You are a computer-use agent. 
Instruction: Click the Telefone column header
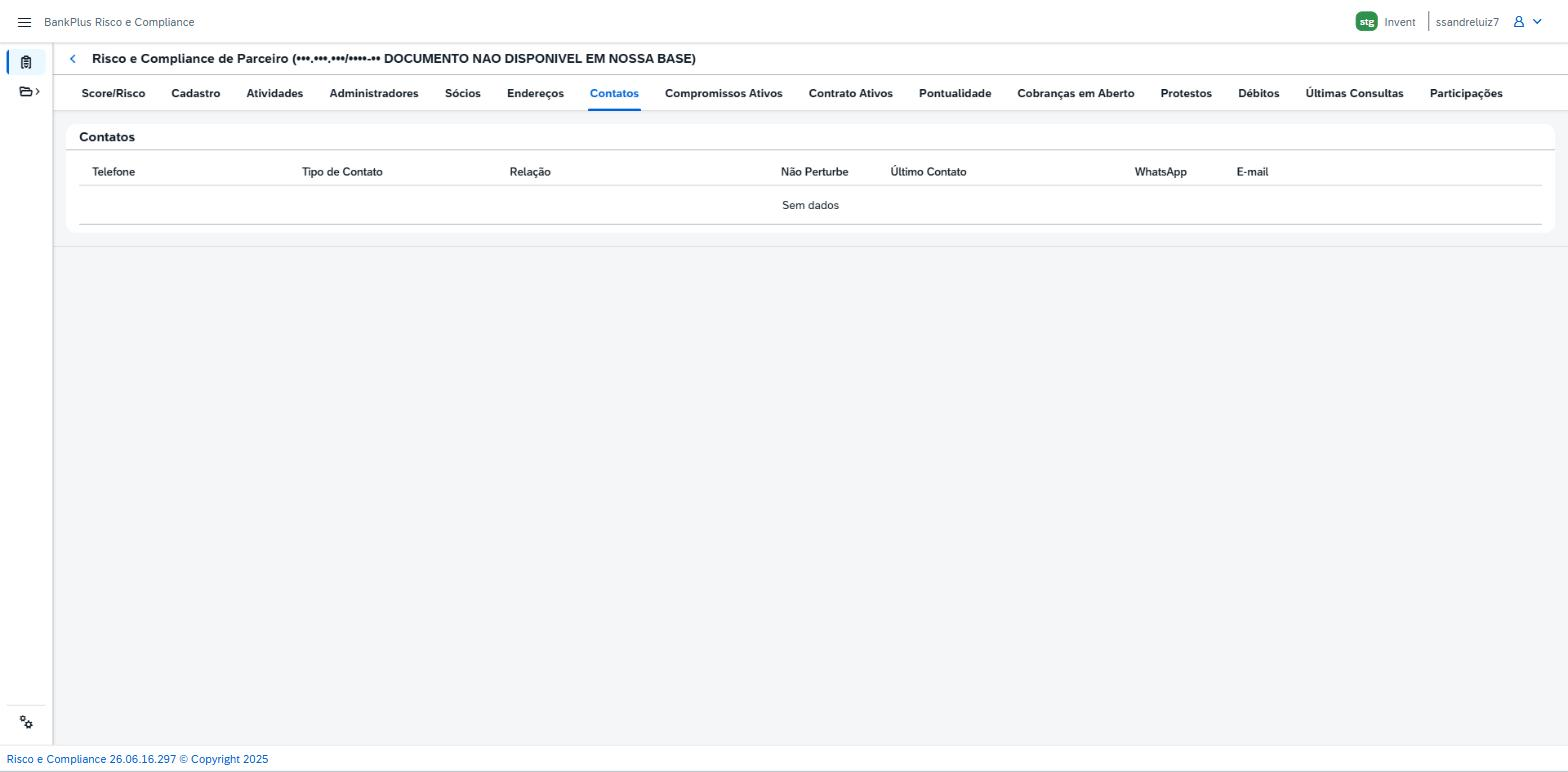click(x=114, y=172)
